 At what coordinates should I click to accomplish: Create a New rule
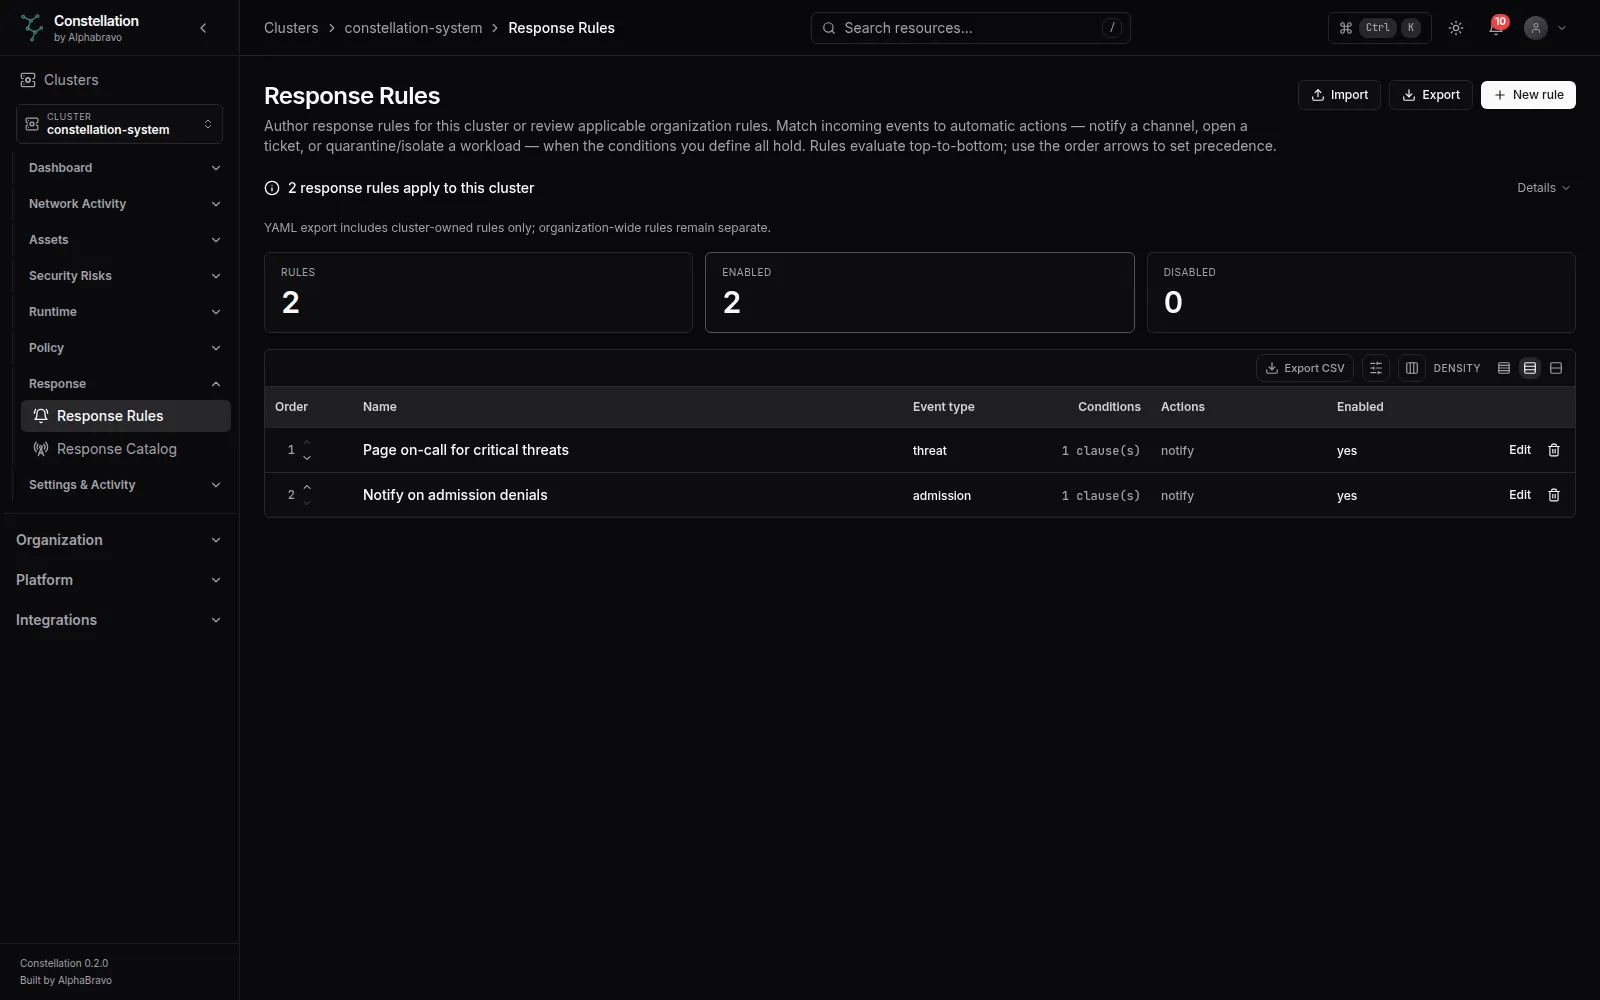tap(1528, 95)
